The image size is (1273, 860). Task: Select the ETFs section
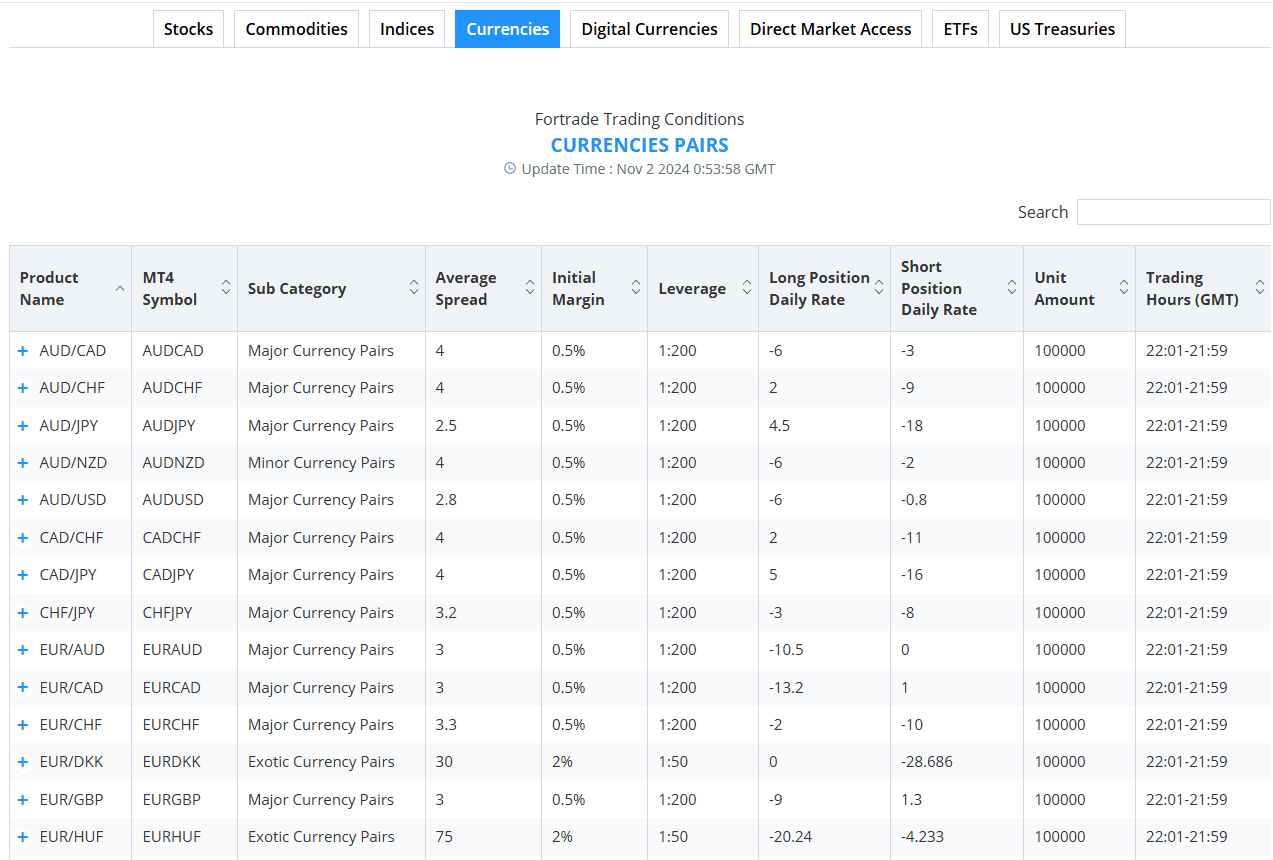[959, 29]
